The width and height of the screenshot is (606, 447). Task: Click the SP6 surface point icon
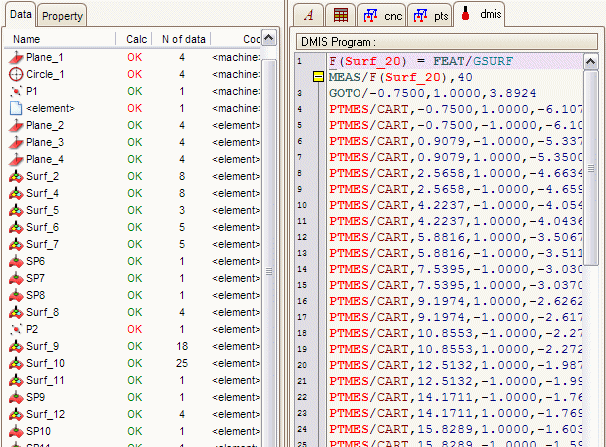(15, 261)
